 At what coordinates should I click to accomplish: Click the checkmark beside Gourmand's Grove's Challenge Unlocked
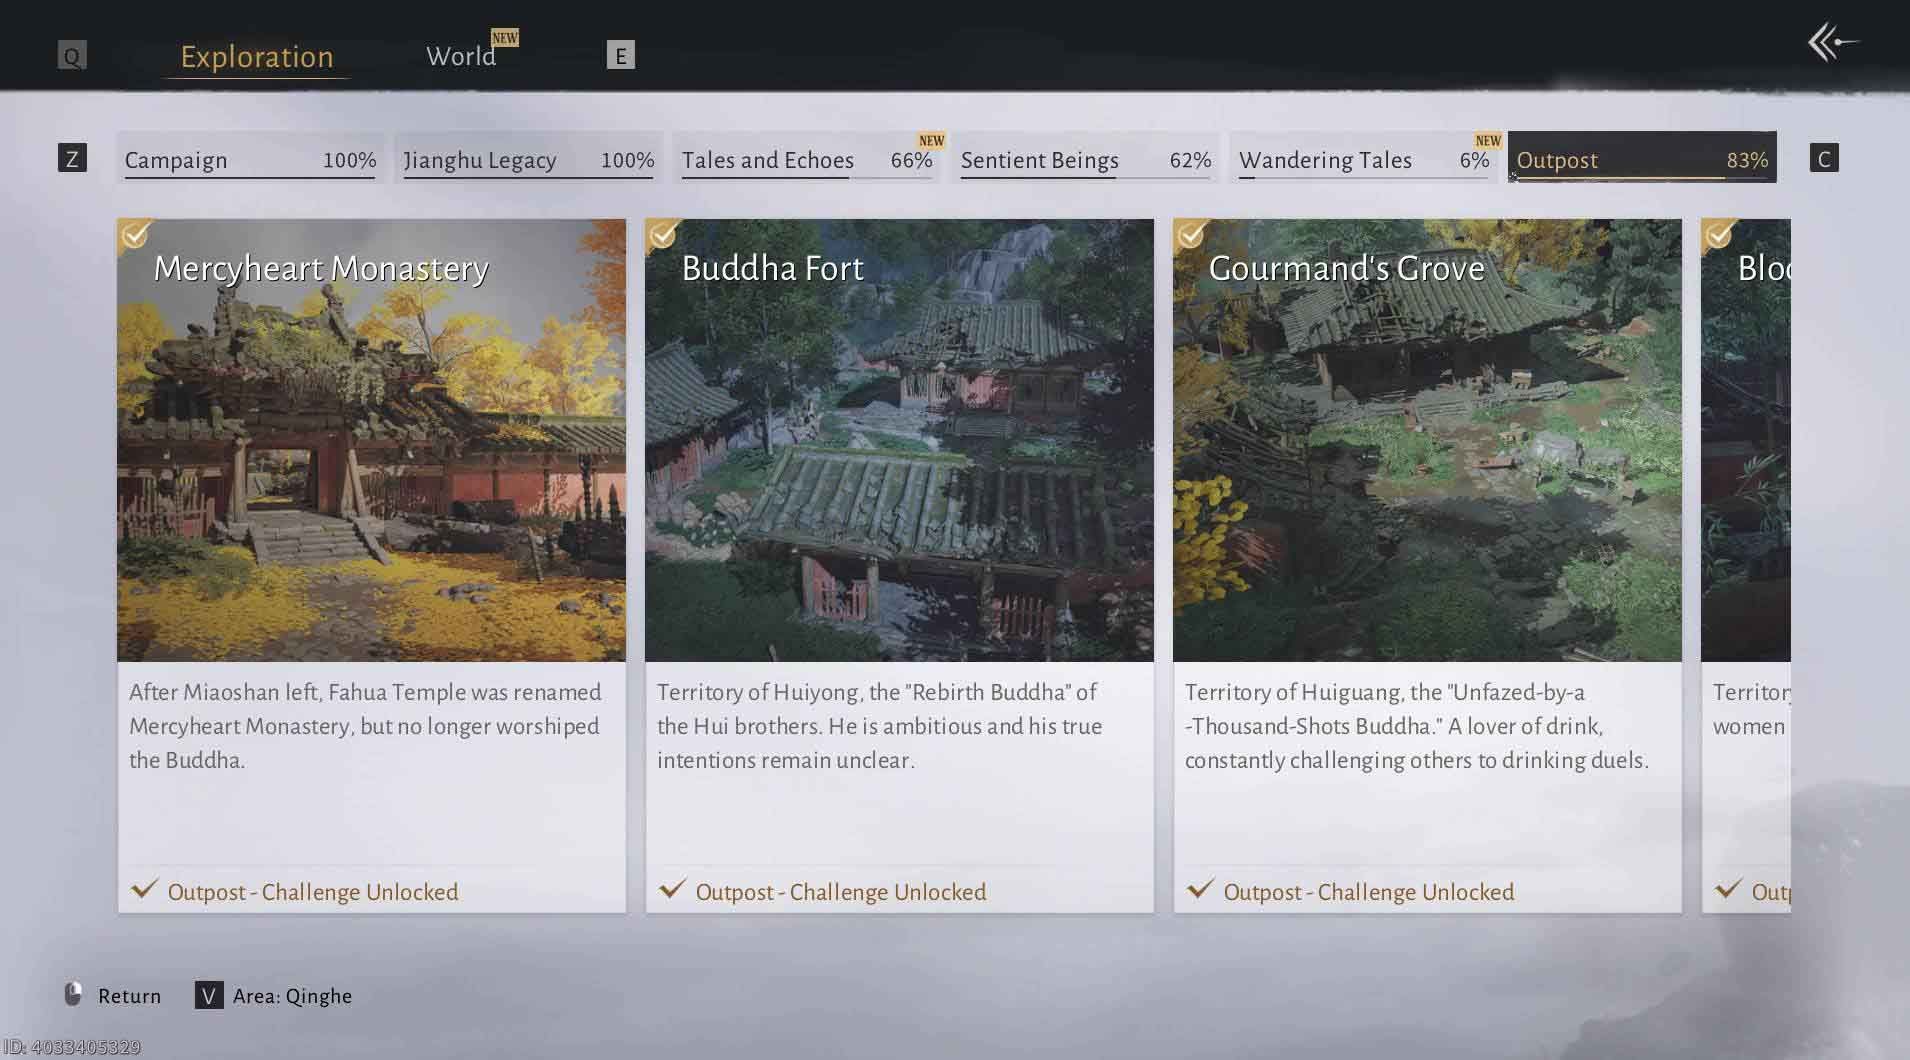click(1201, 888)
